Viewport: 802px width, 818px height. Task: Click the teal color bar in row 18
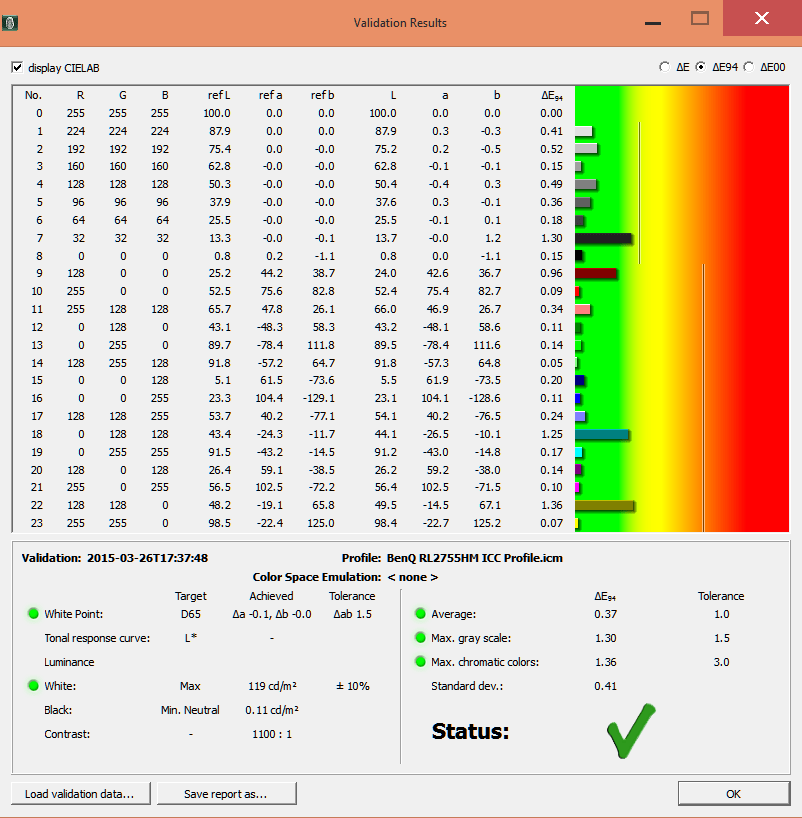(x=601, y=435)
